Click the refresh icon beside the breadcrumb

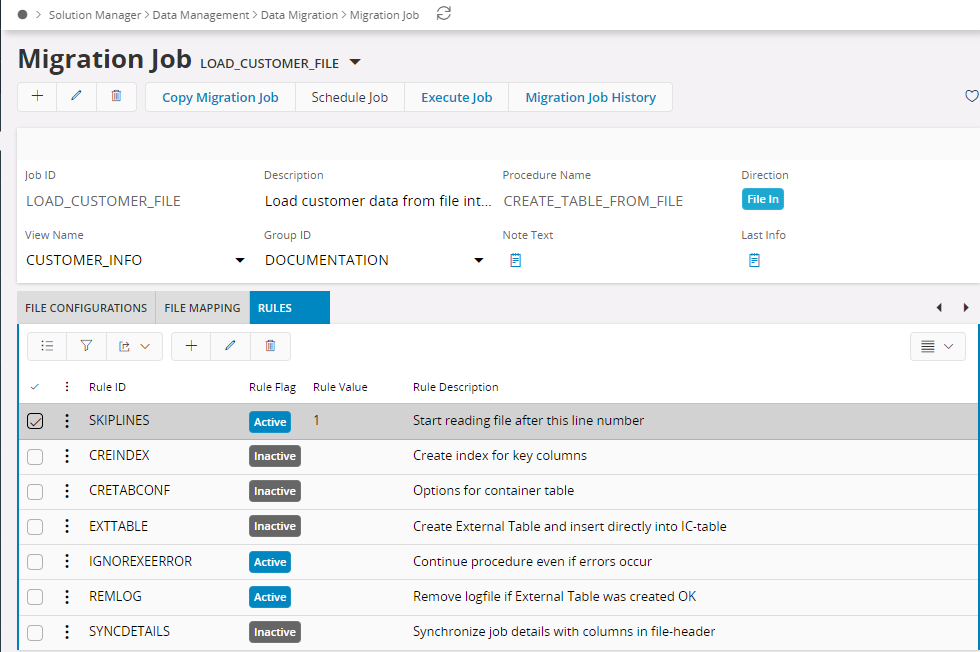[444, 14]
